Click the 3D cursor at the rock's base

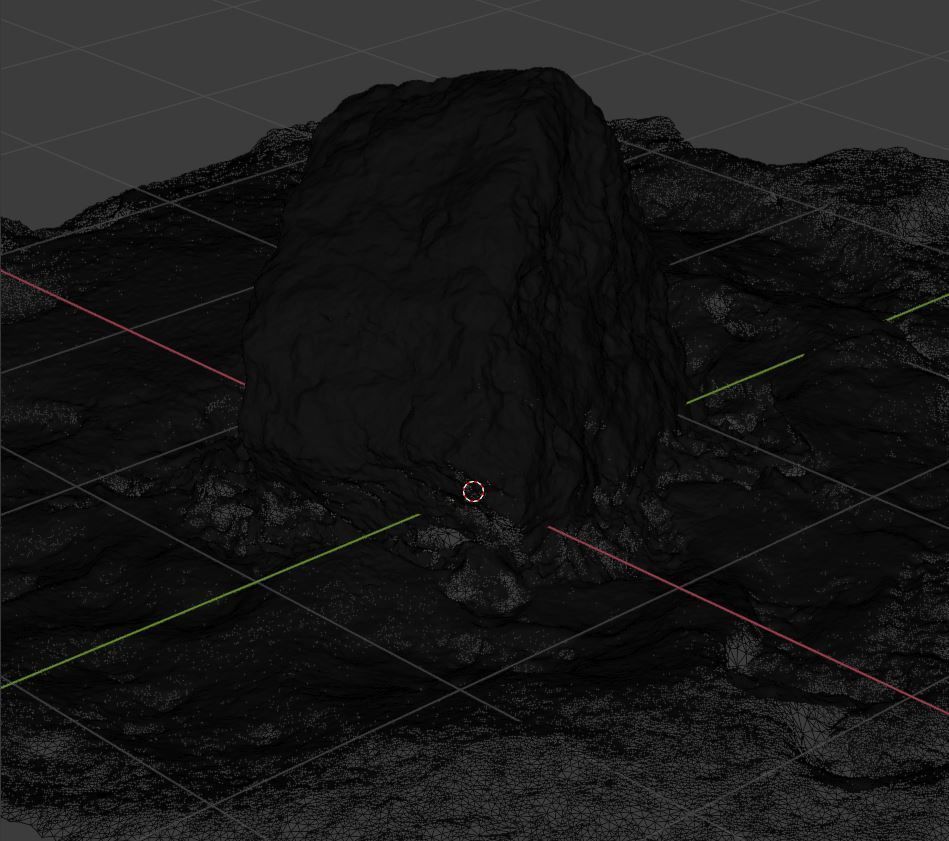coord(474,491)
